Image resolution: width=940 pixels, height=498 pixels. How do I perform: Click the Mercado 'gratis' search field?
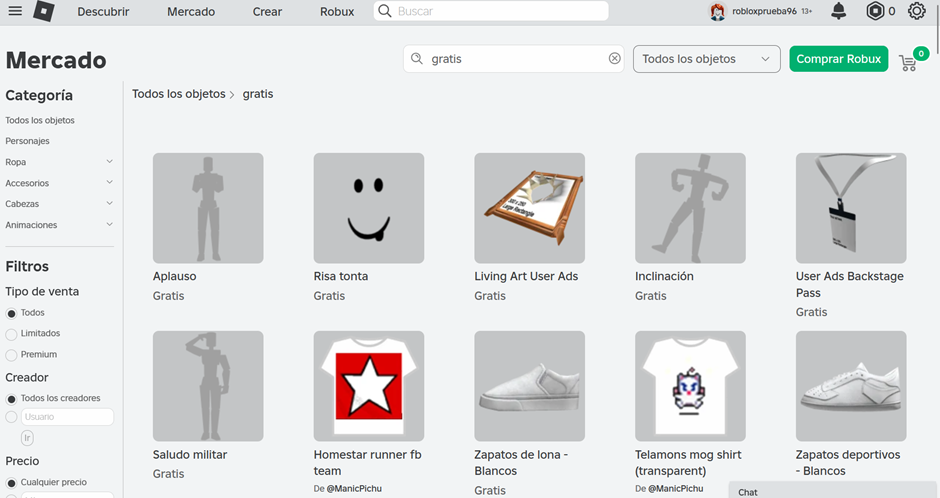(514, 59)
